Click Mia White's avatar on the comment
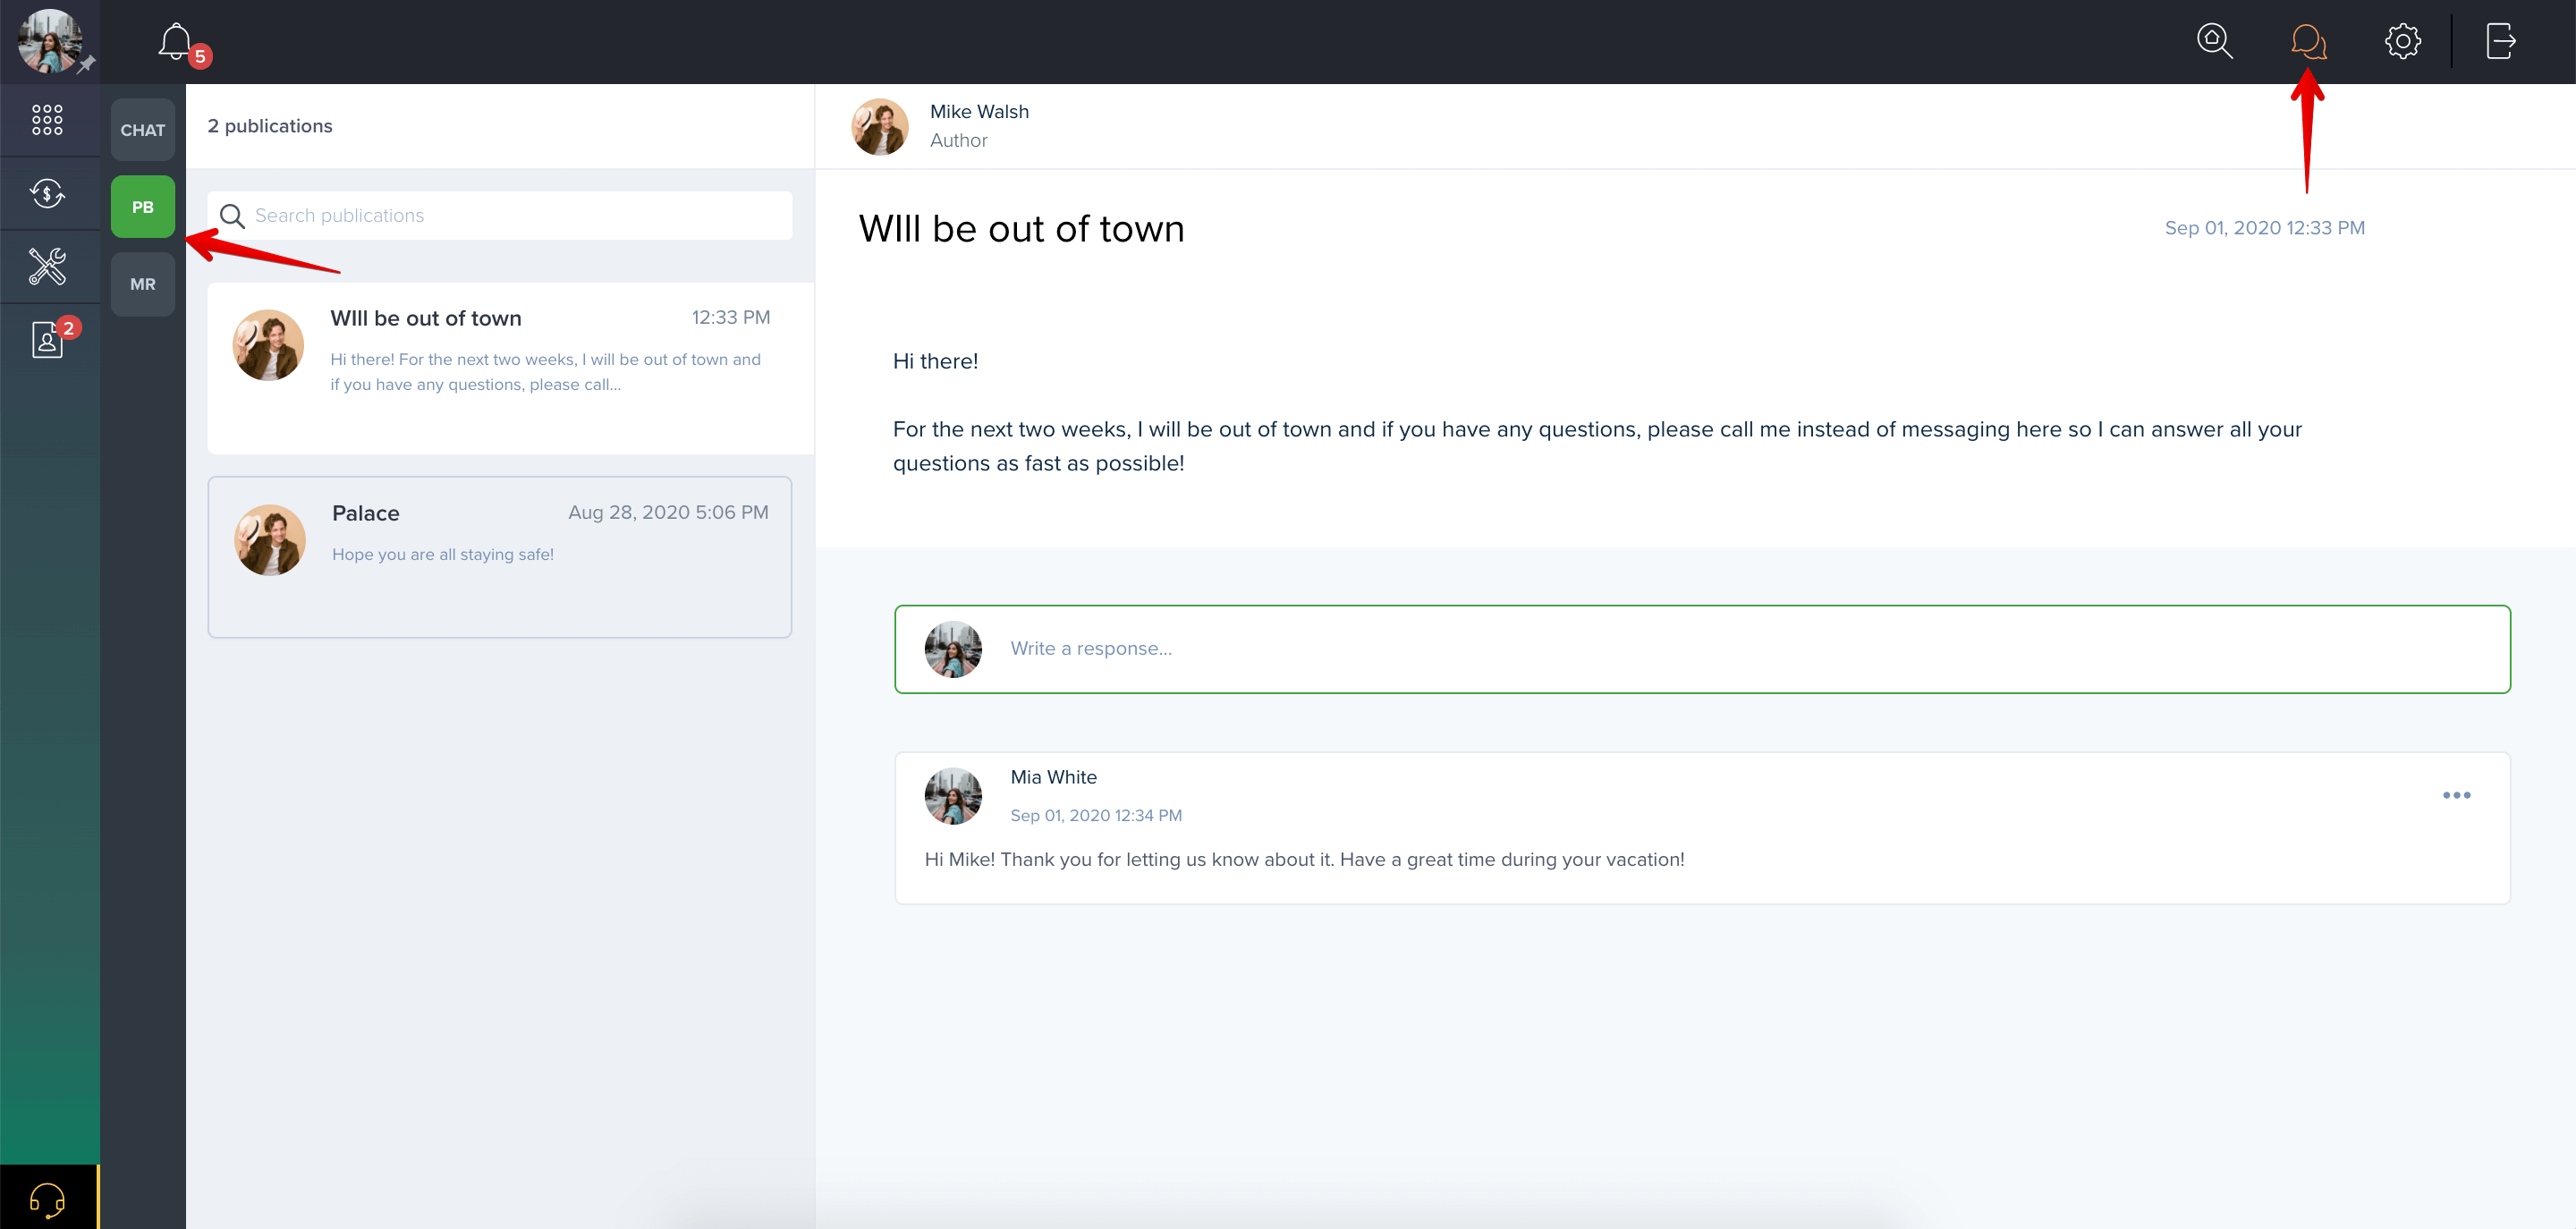 coord(953,796)
